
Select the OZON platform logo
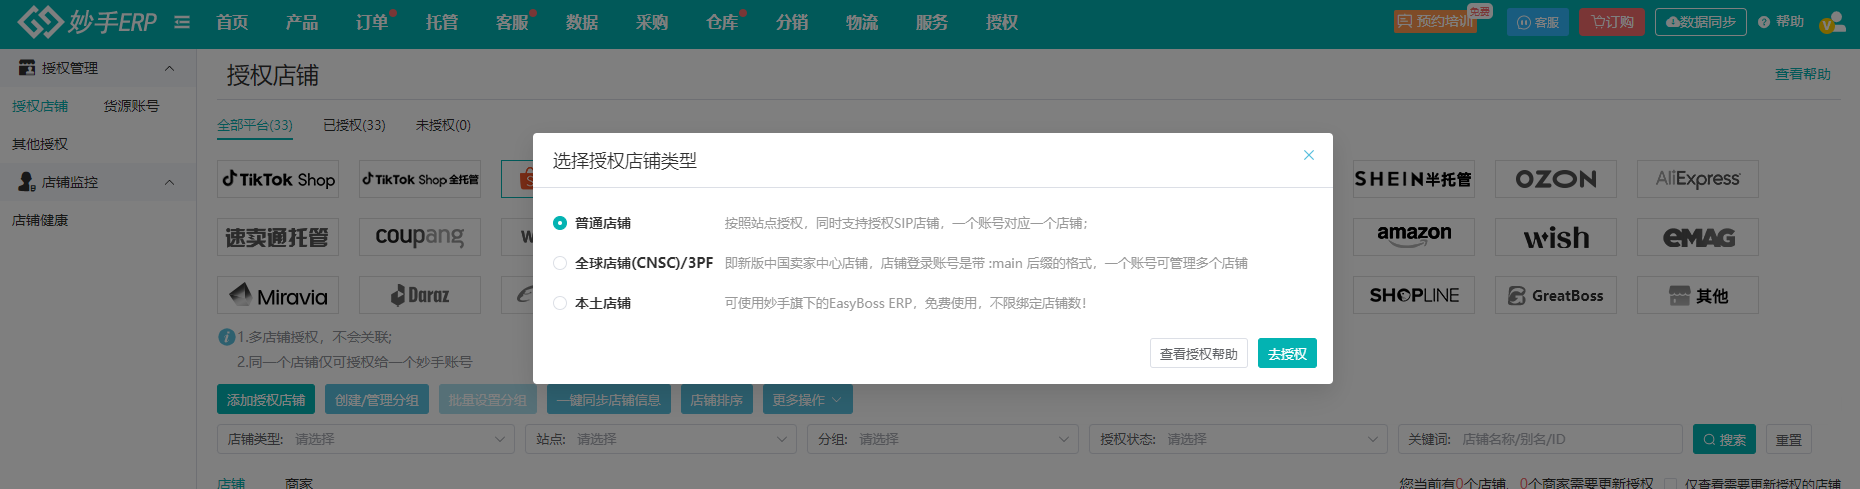(x=1555, y=179)
